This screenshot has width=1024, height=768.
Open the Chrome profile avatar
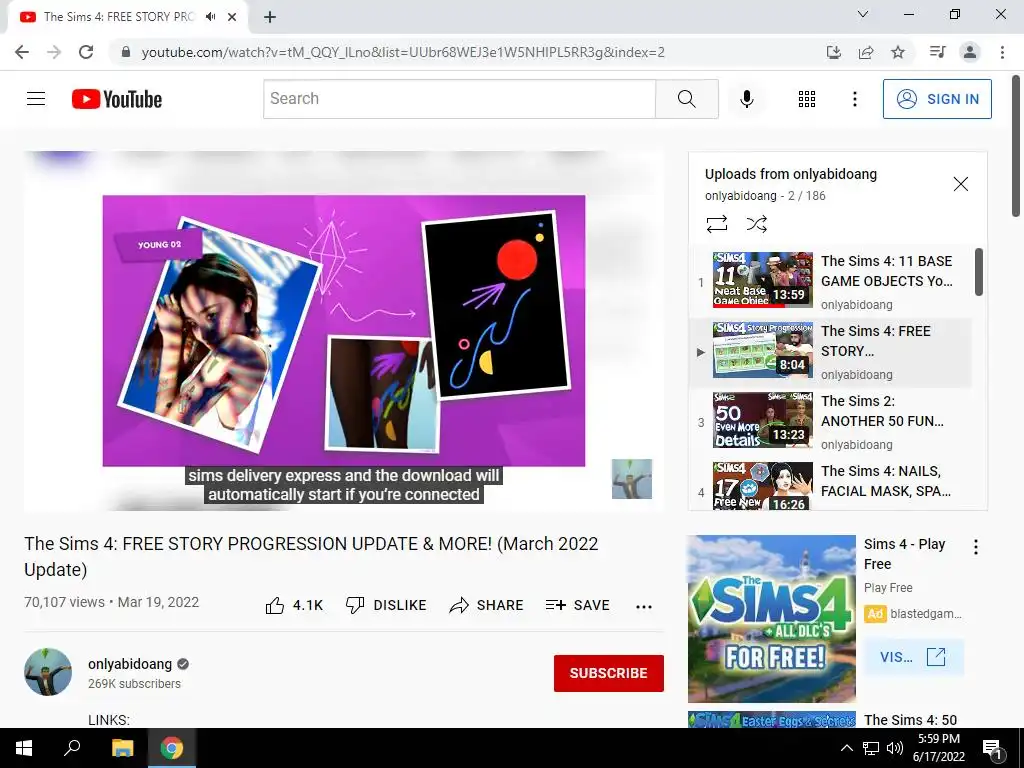click(970, 52)
